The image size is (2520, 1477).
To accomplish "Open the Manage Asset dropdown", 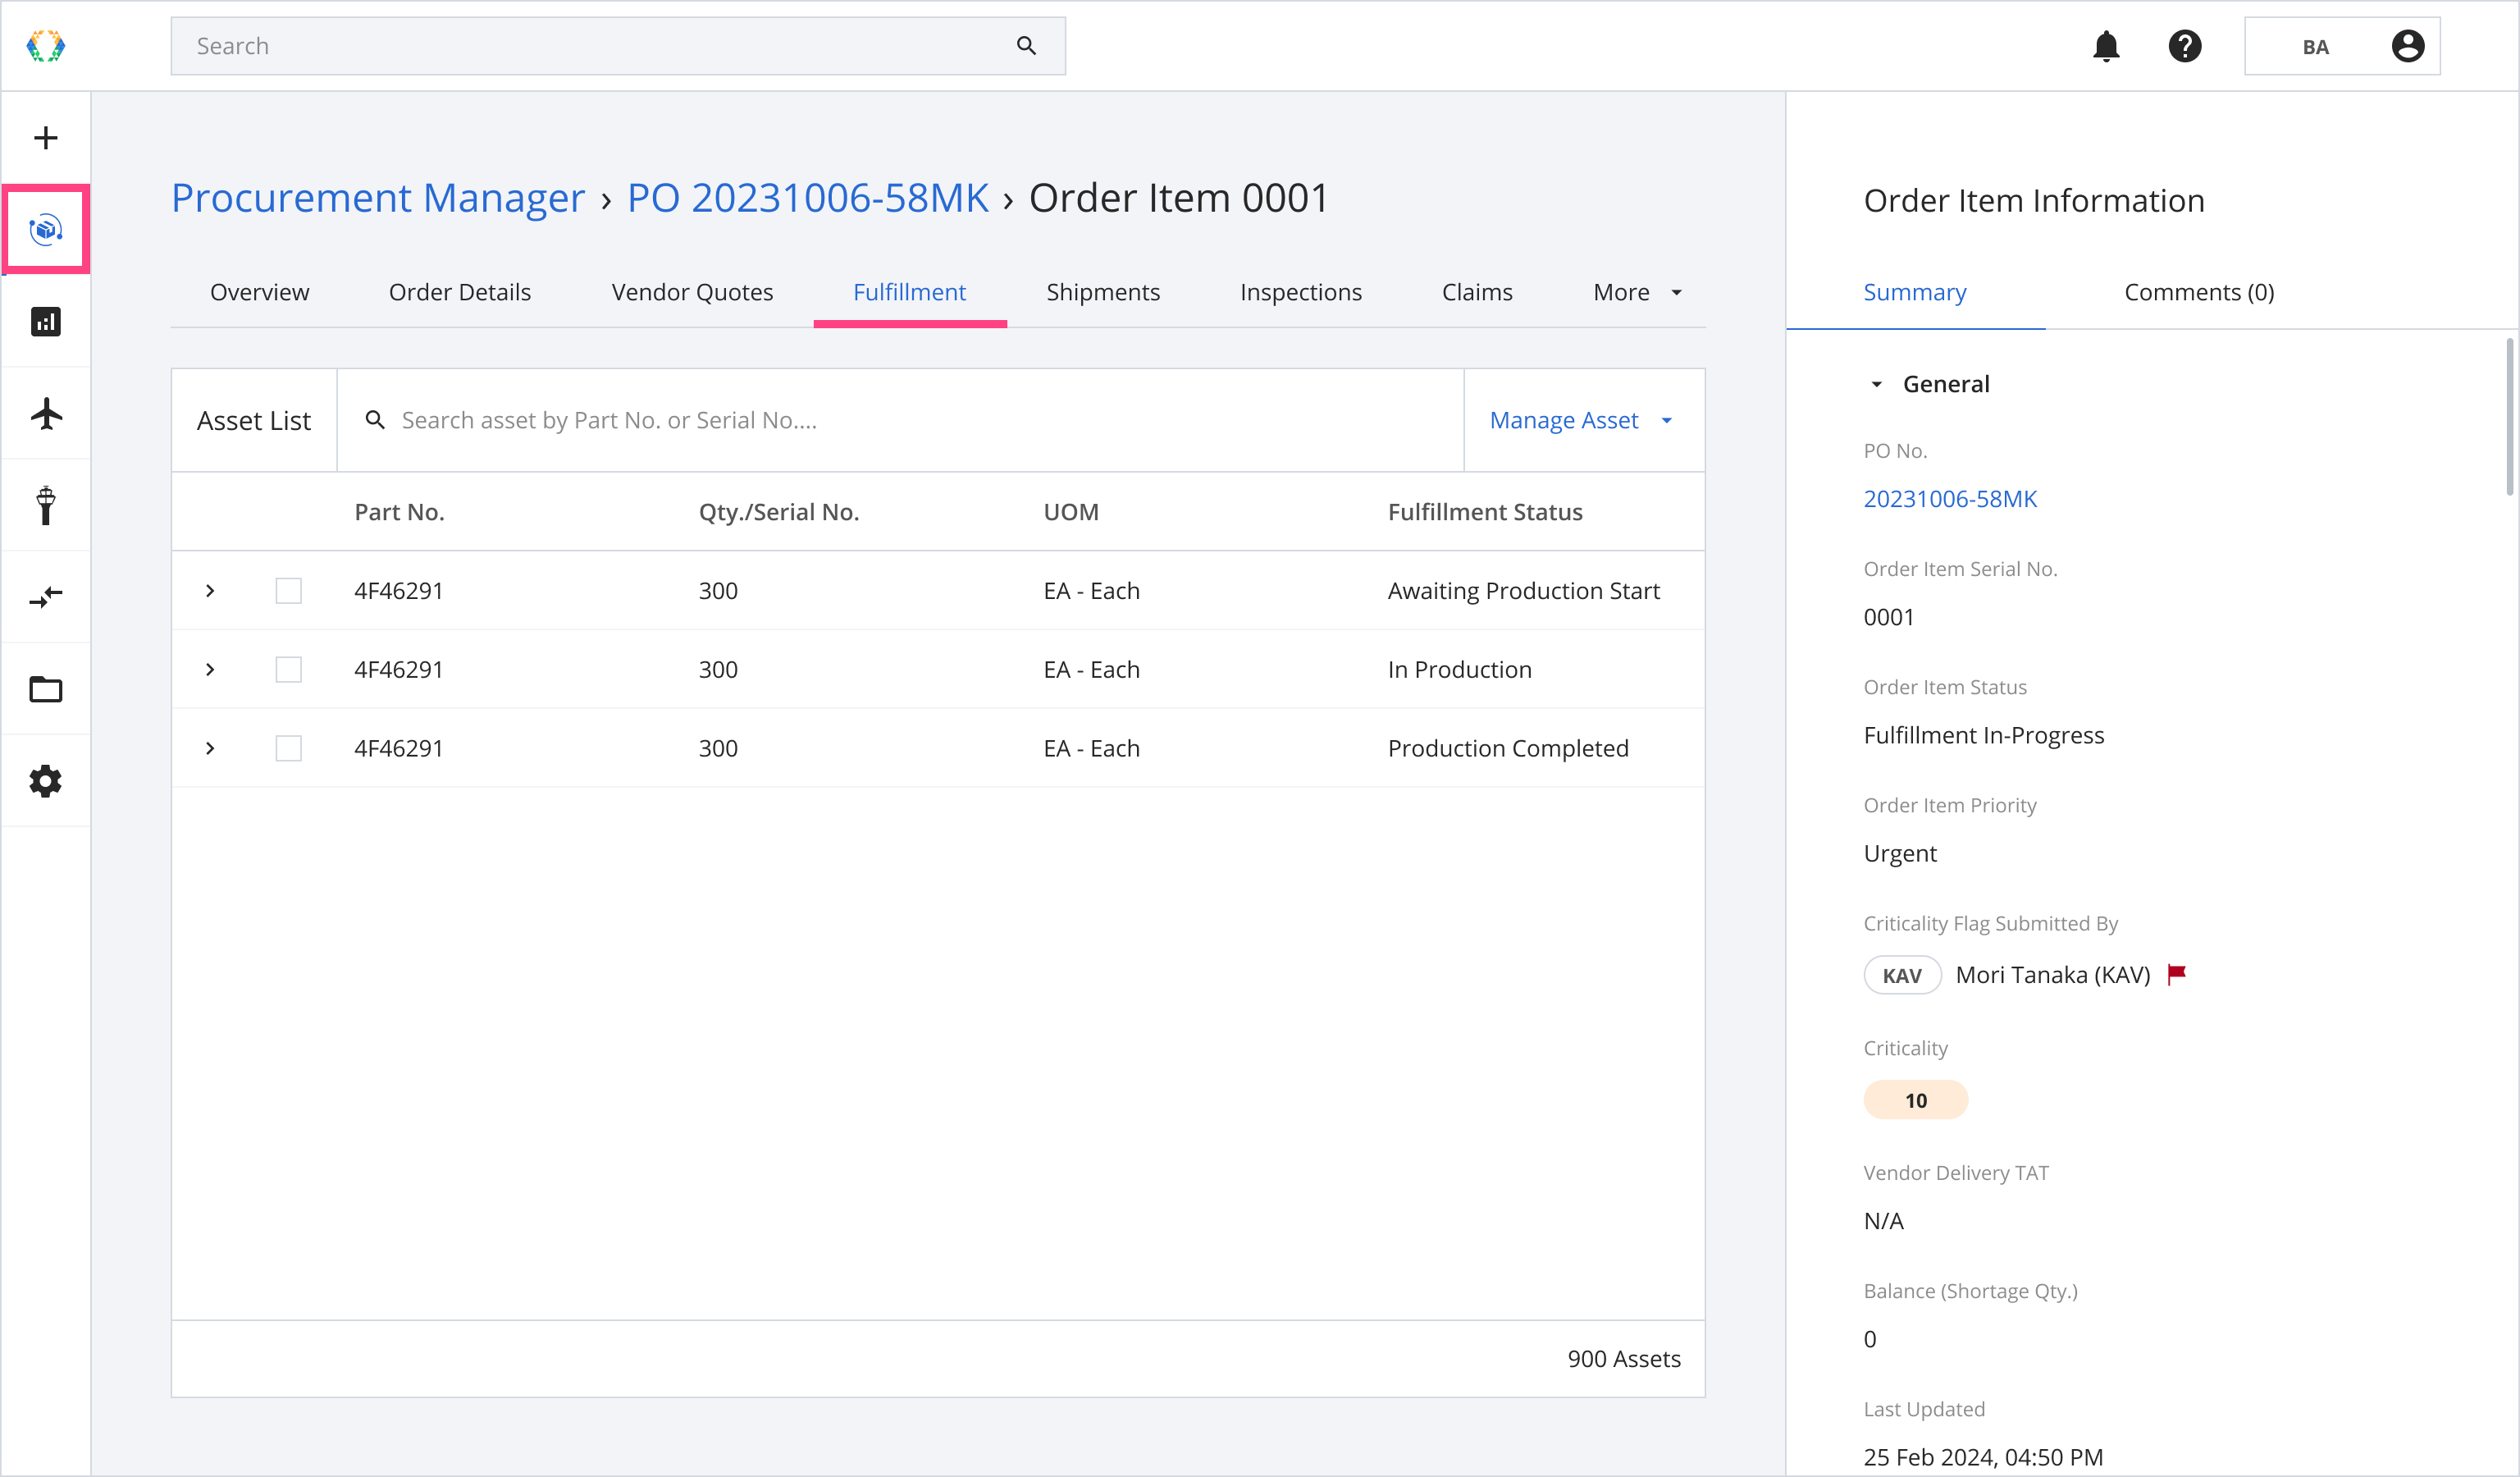I will tap(1584, 420).
